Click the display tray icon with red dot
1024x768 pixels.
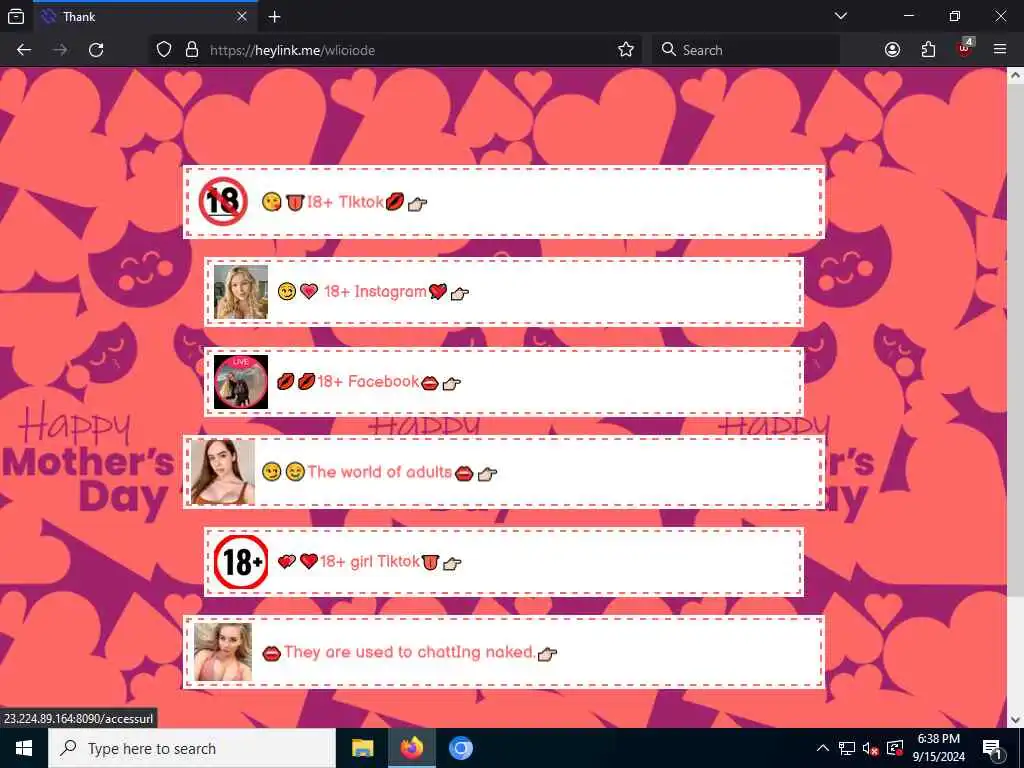pos(895,748)
